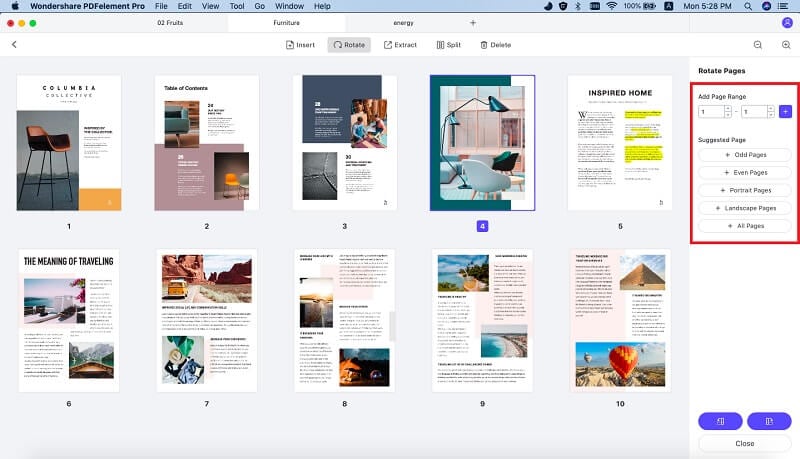
Task: Click the date and time display
Action: coord(707,6)
